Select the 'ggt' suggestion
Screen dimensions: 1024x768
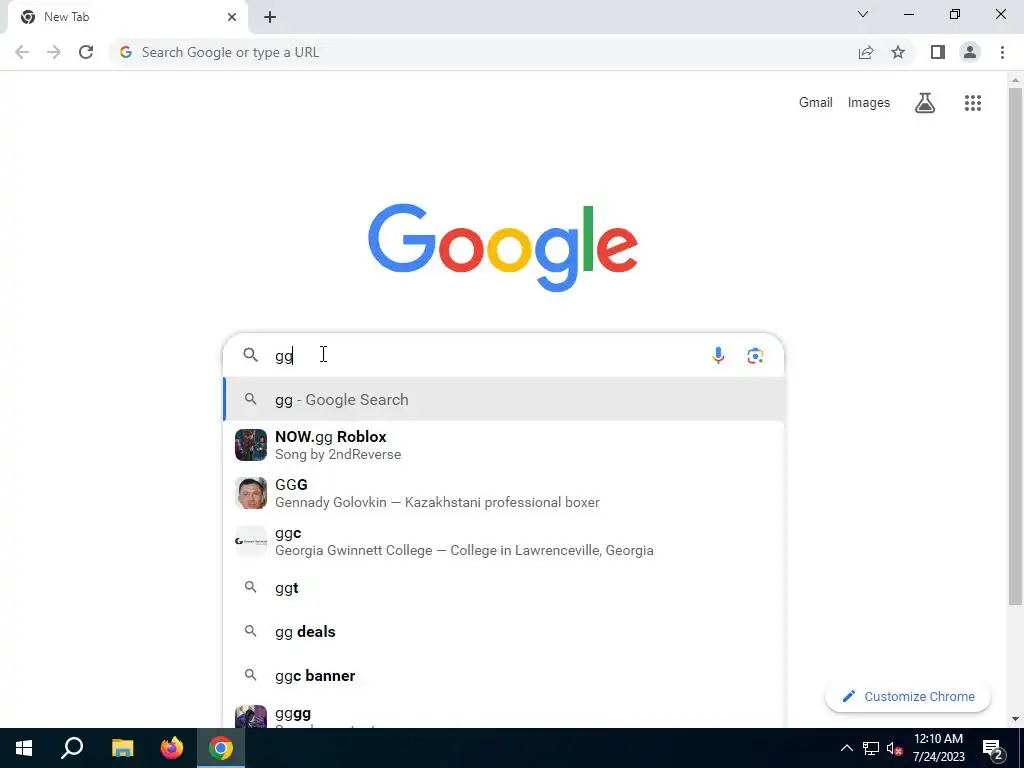tap(504, 588)
